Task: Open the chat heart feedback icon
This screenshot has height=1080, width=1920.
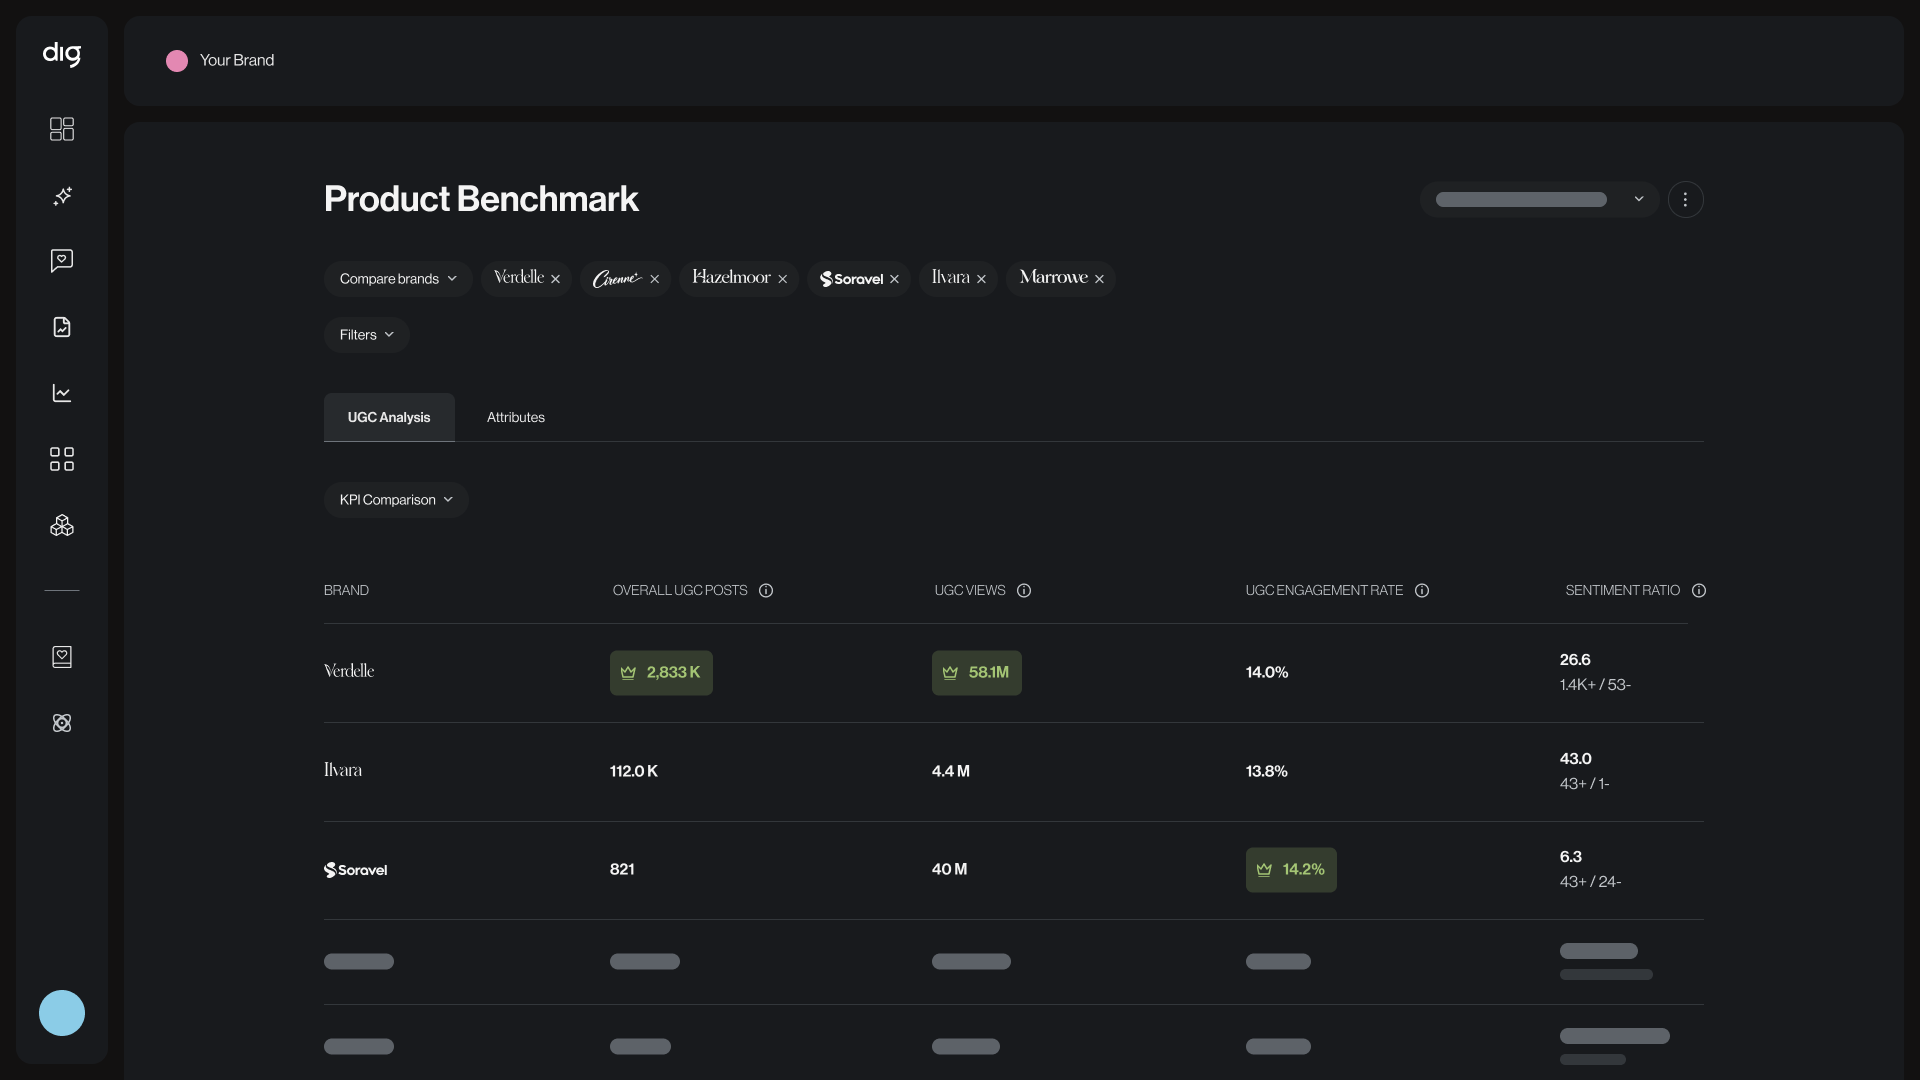Action: click(62, 261)
